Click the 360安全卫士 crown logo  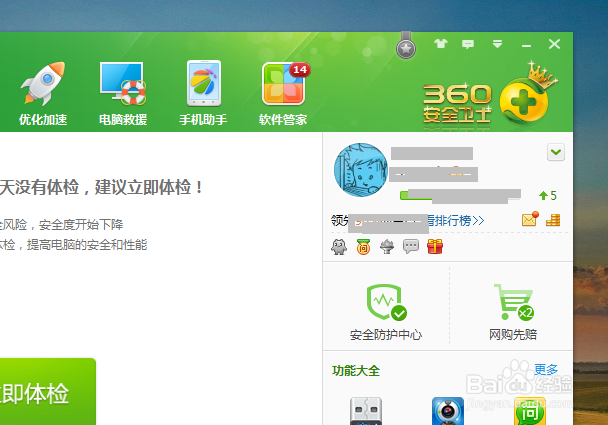click(x=491, y=95)
